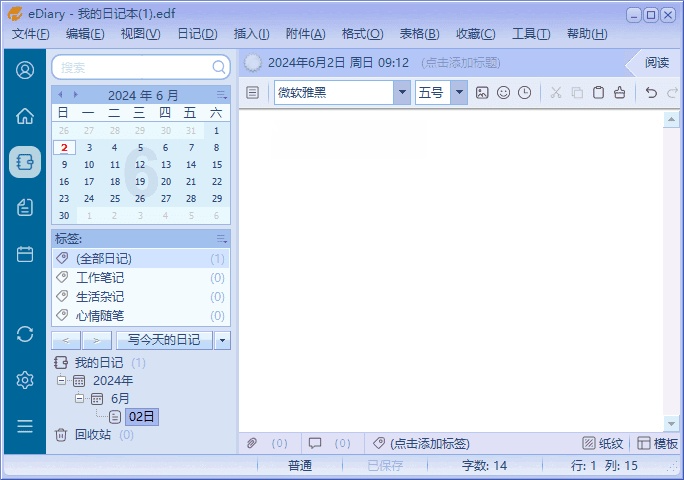Open the 格式(O) menu
Viewport: 684px width, 480px height.
(x=362, y=34)
